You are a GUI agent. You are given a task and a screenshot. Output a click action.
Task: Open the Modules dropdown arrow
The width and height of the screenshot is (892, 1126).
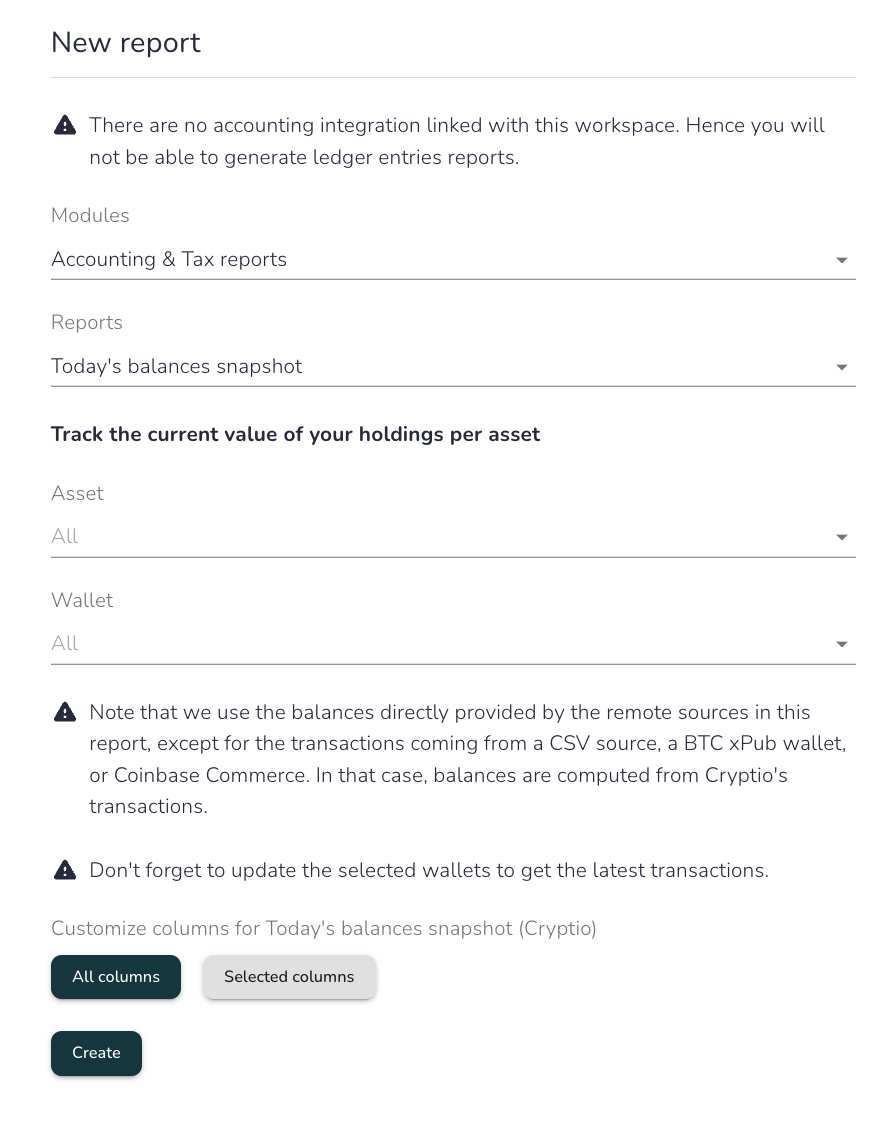pos(842,260)
